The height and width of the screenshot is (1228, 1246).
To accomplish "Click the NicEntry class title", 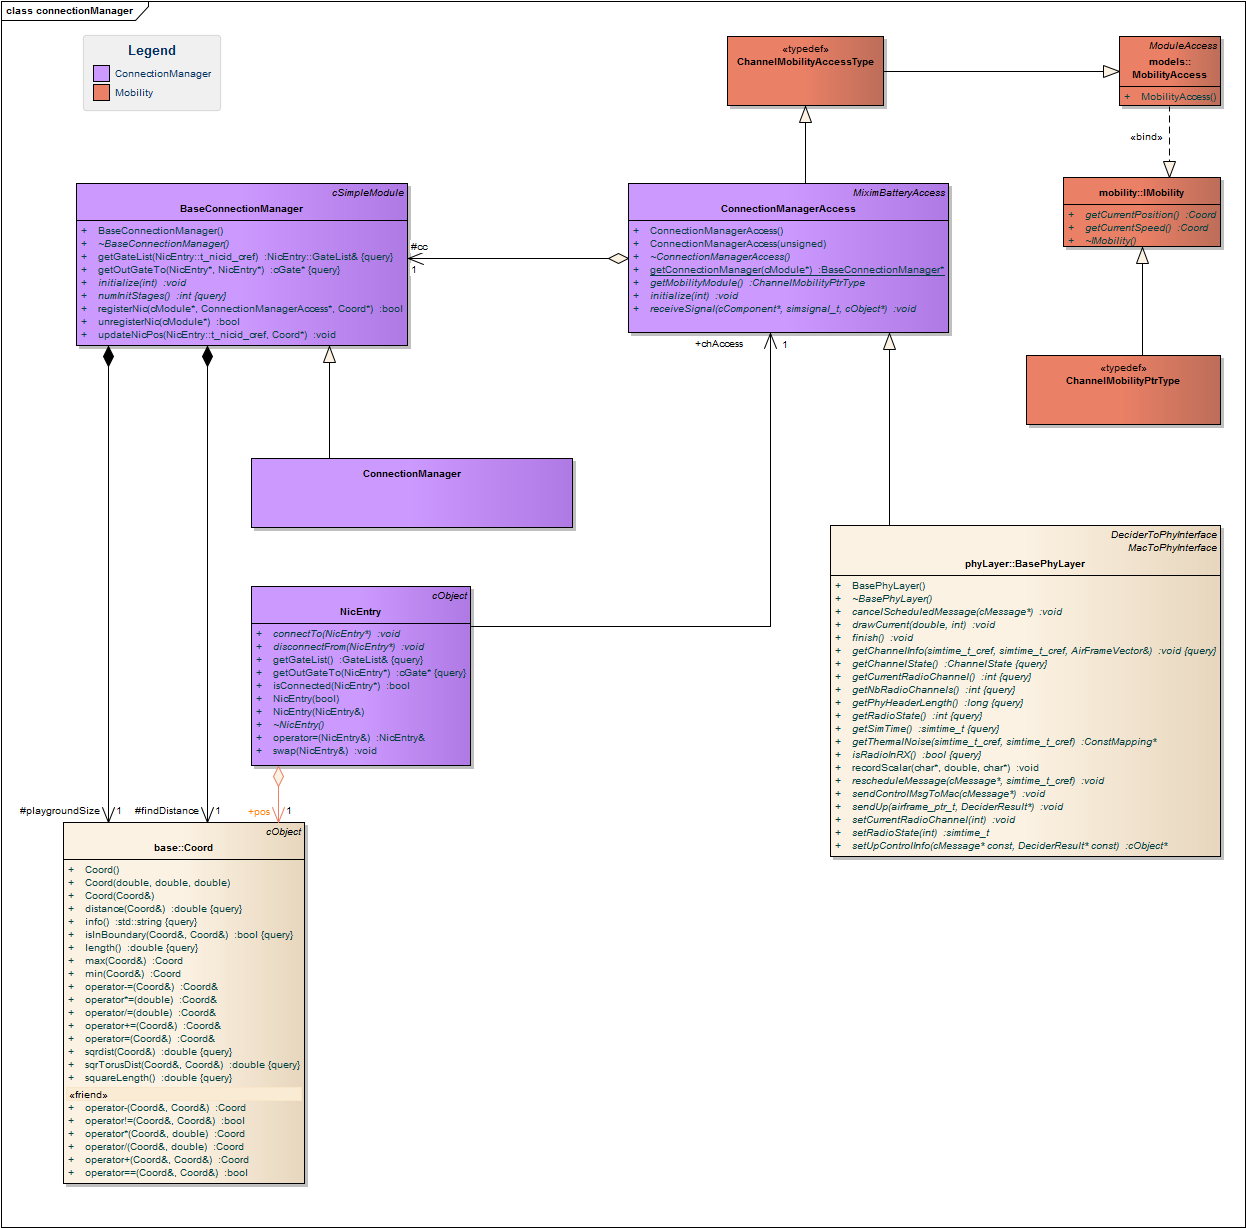I will pyautogui.click(x=360, y=611).
